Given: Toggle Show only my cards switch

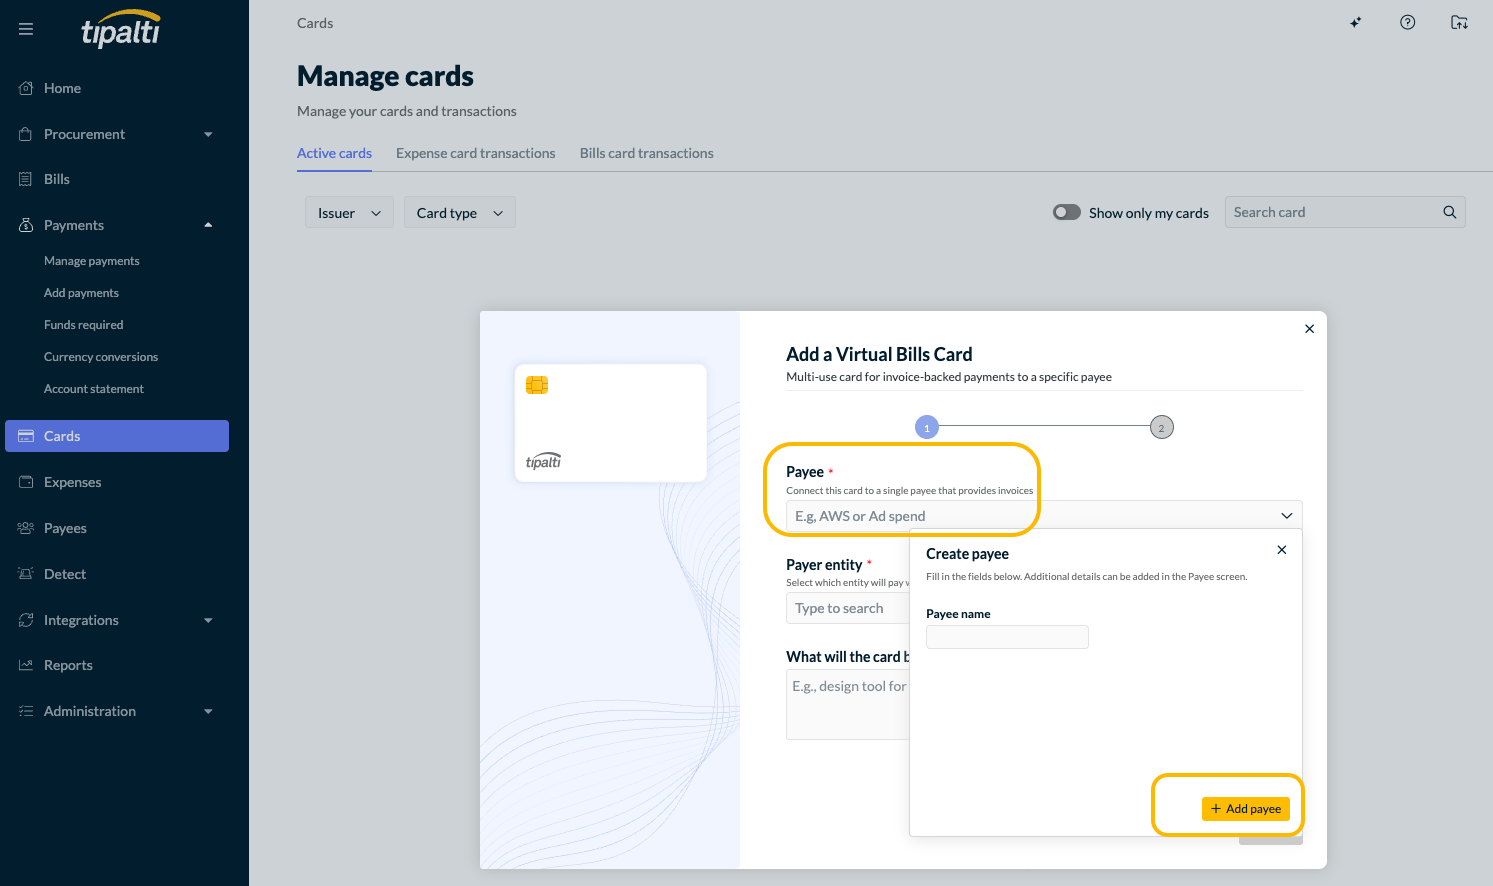Looking at the screenshot, I should click(1067, 212).
